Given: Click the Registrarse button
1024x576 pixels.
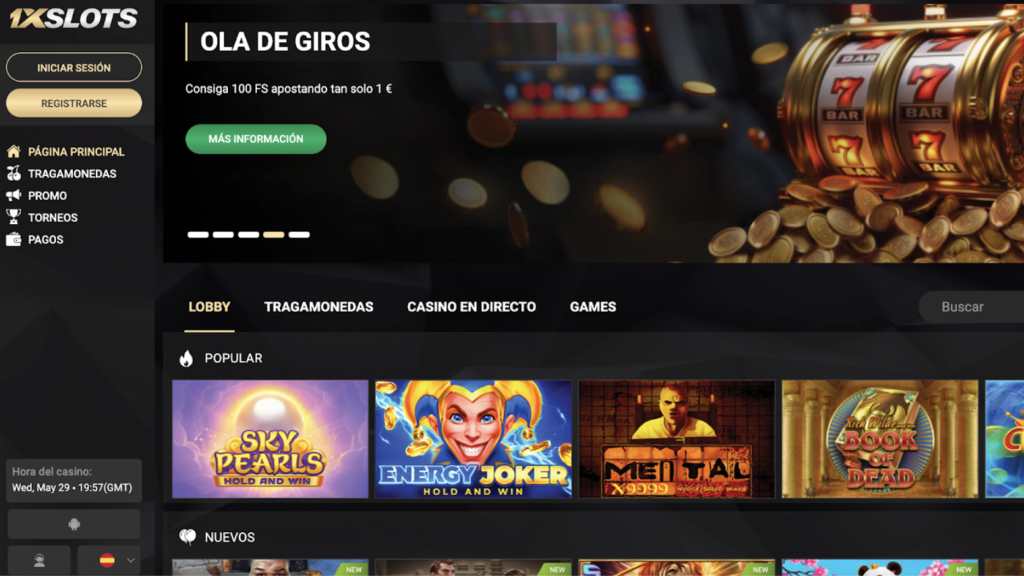Looking at the screenshot, I should coord(74,103).
